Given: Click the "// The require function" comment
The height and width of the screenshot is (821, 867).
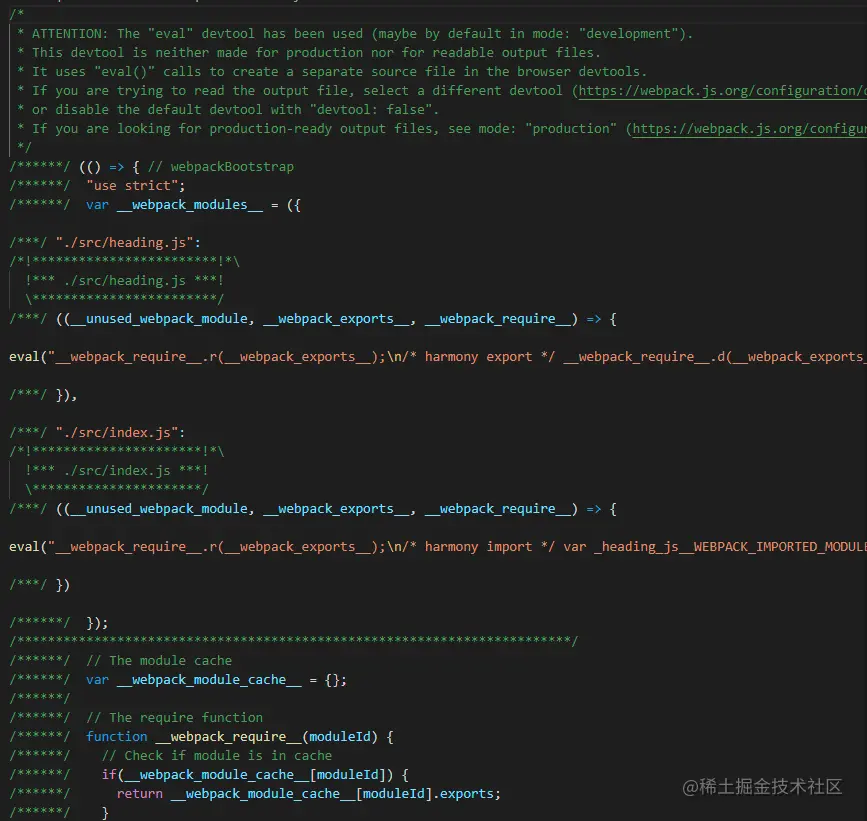Looking at the screenshot, I should click(175, 718).
